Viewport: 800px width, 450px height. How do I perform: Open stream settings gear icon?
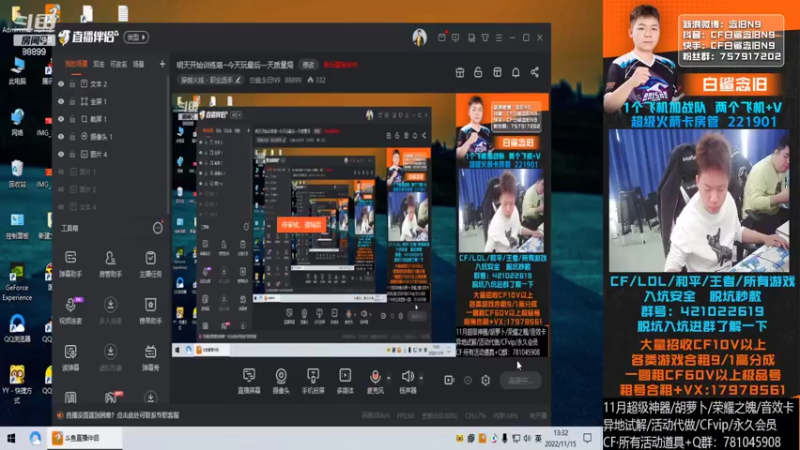[486, 380]
